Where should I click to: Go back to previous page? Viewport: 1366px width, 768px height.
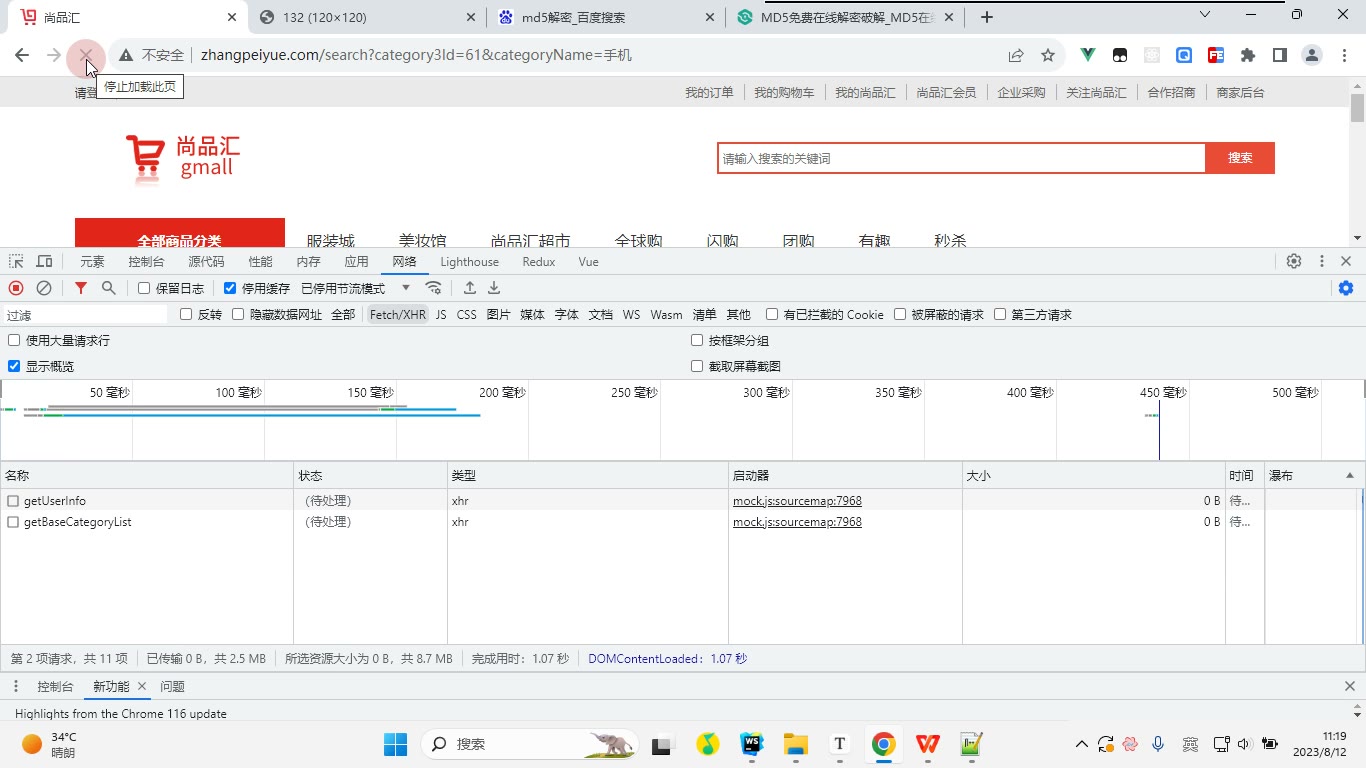(22, 56)
